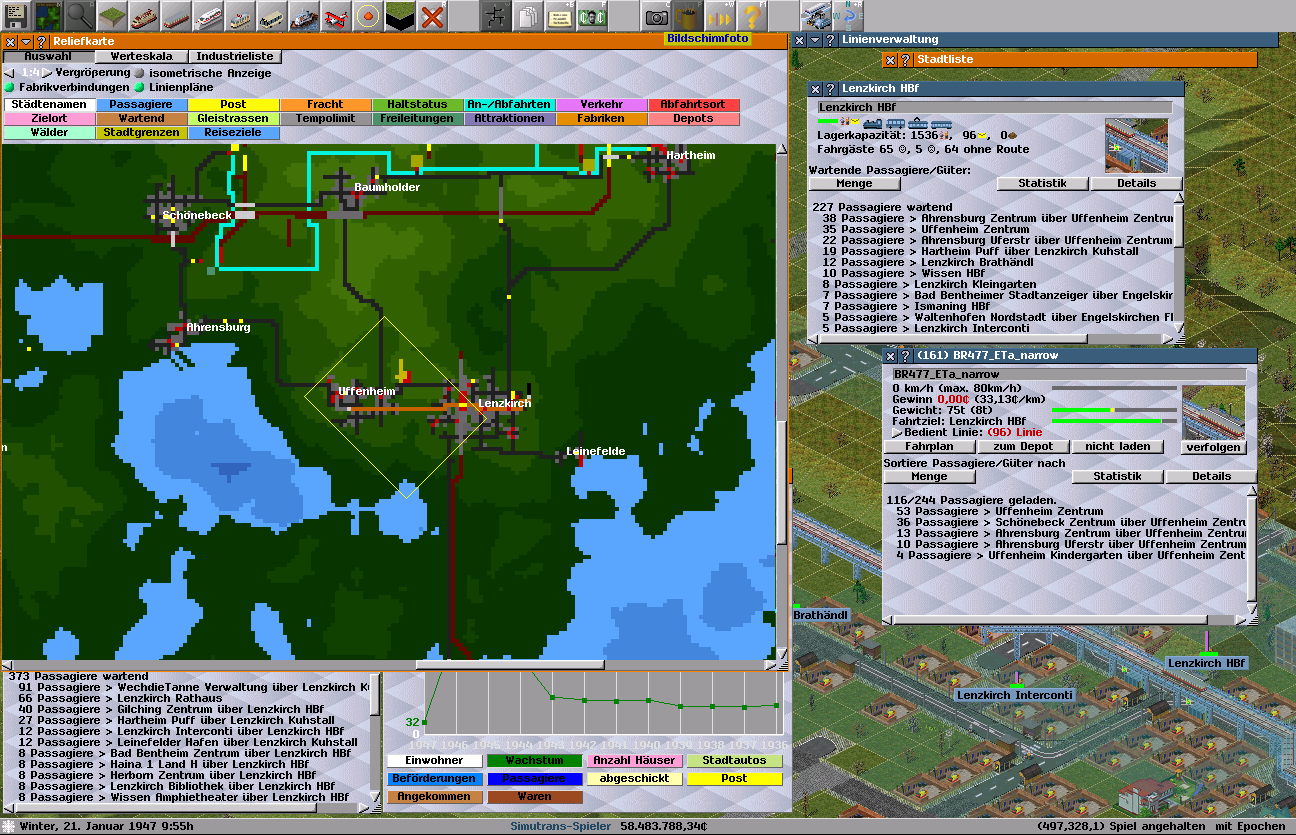1296x835 pixels.
Task: Switch to the Industrieliste tab
Action: coord(234,57)
